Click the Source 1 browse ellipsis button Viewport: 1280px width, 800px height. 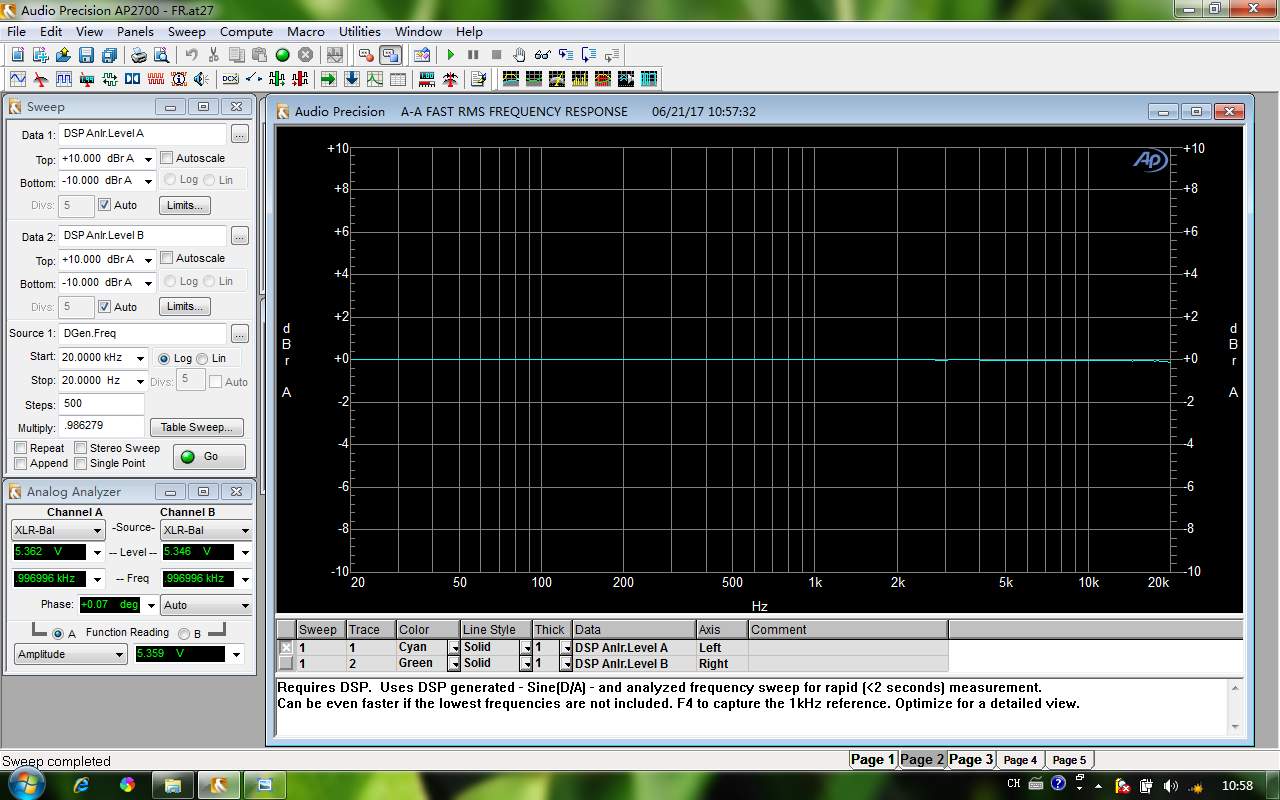[x=240, y=334]
